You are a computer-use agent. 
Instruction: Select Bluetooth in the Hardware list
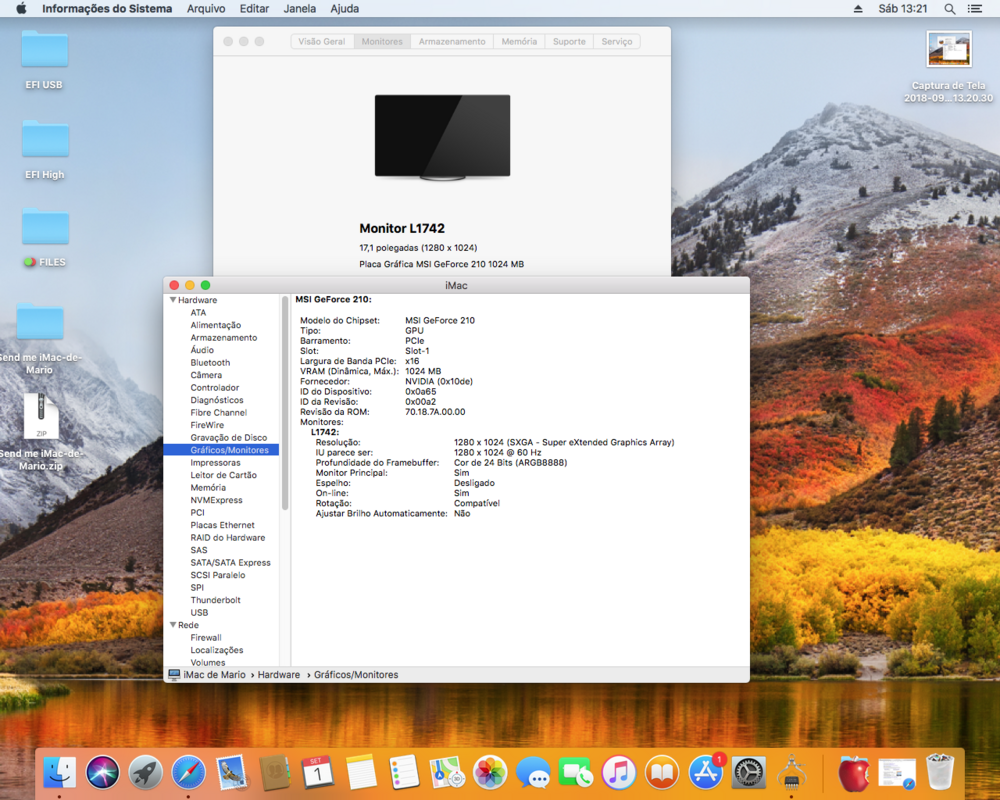(x=210, y=363)
